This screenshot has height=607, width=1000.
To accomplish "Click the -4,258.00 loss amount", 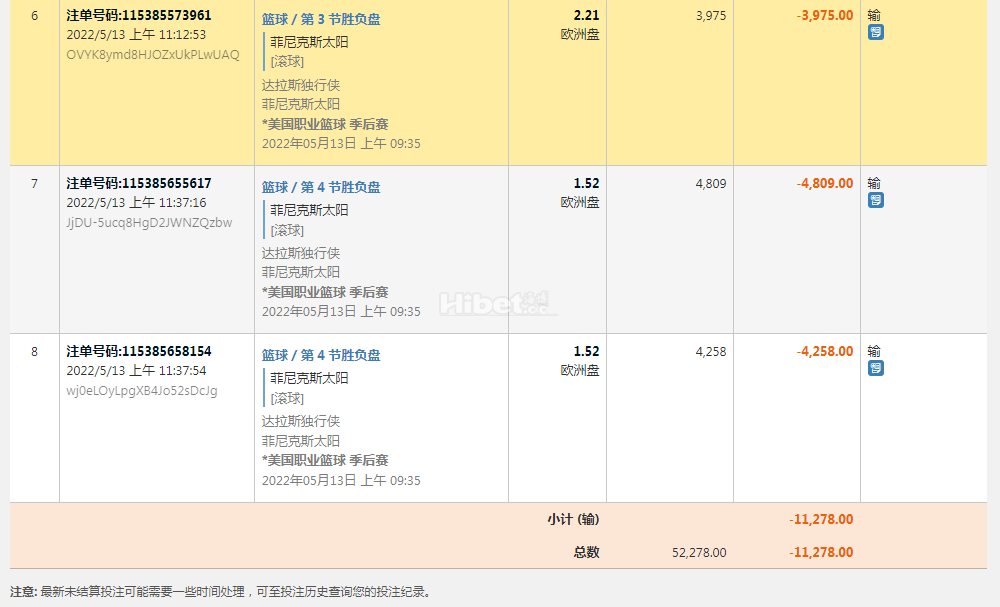I will 825,352.
